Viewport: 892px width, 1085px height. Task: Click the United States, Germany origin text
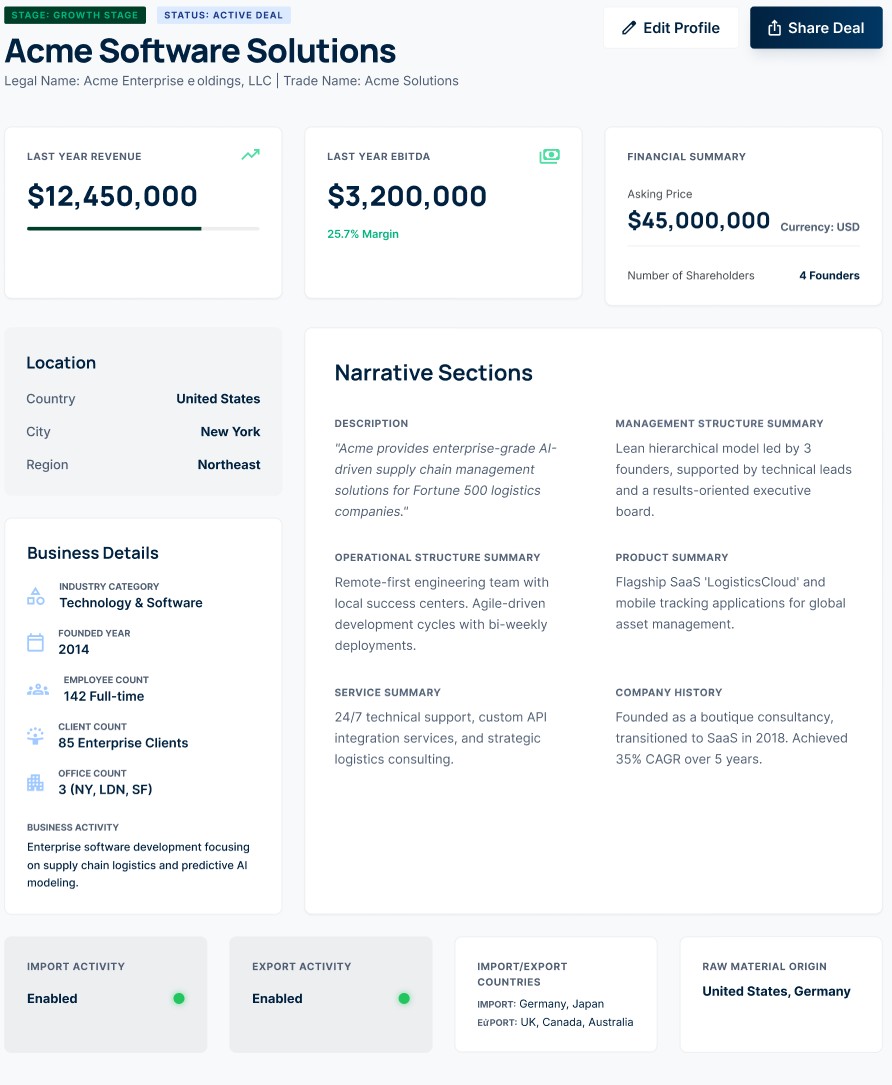(776, 992)
